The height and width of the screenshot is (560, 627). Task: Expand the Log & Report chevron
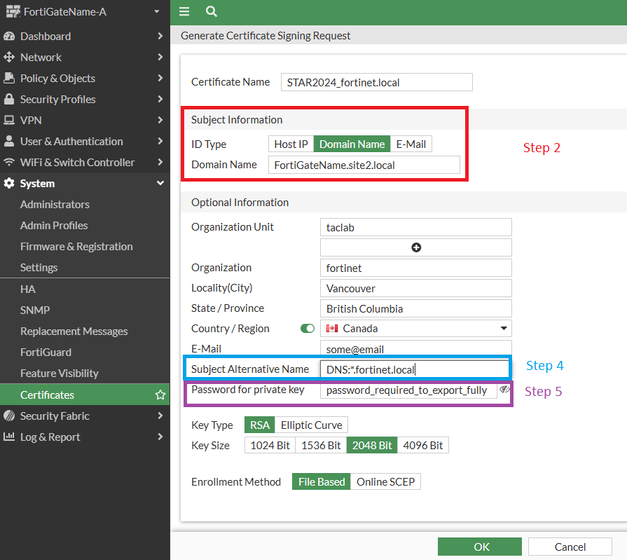(x=160, y=436)
